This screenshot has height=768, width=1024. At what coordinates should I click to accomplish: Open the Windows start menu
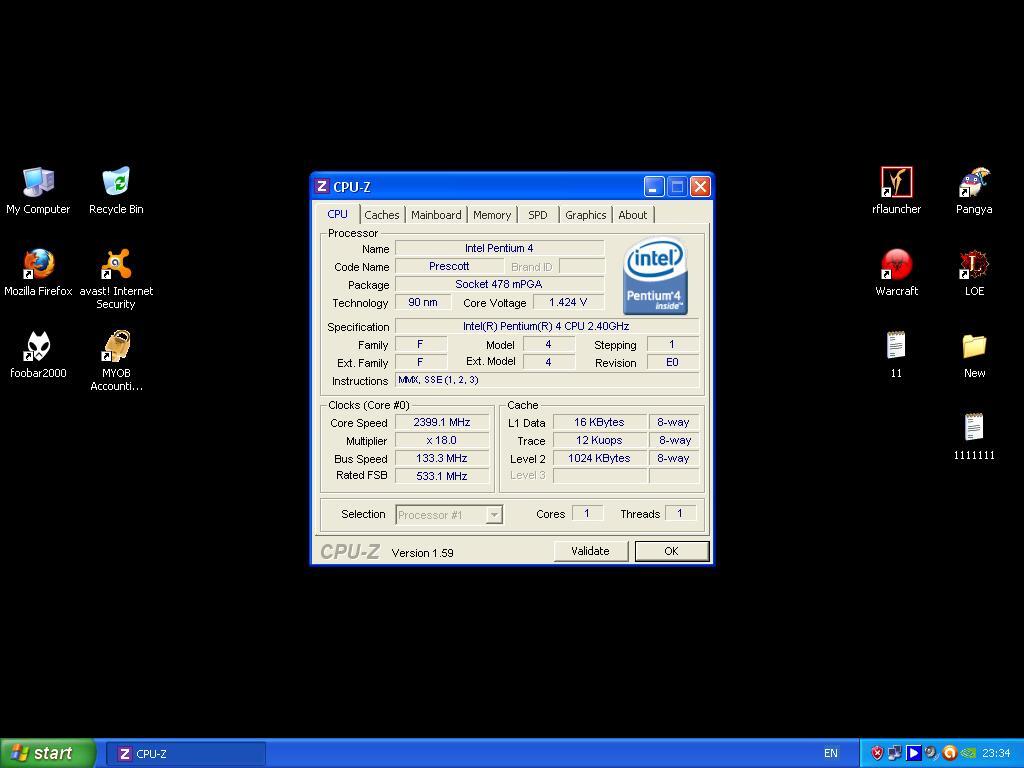pos(48,753)
